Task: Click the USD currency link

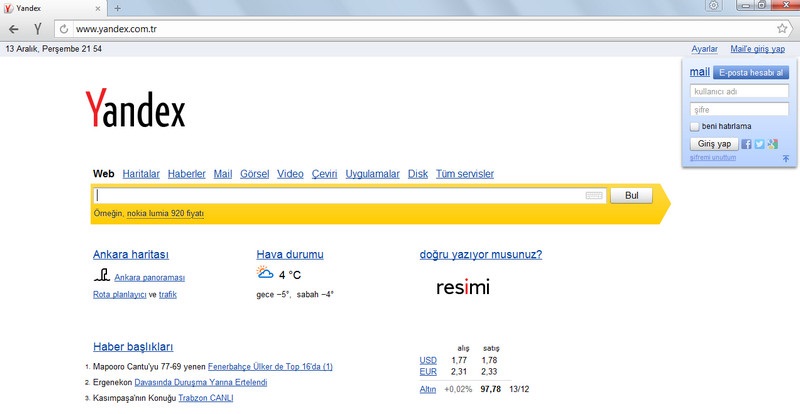Action: coord(428,360)
